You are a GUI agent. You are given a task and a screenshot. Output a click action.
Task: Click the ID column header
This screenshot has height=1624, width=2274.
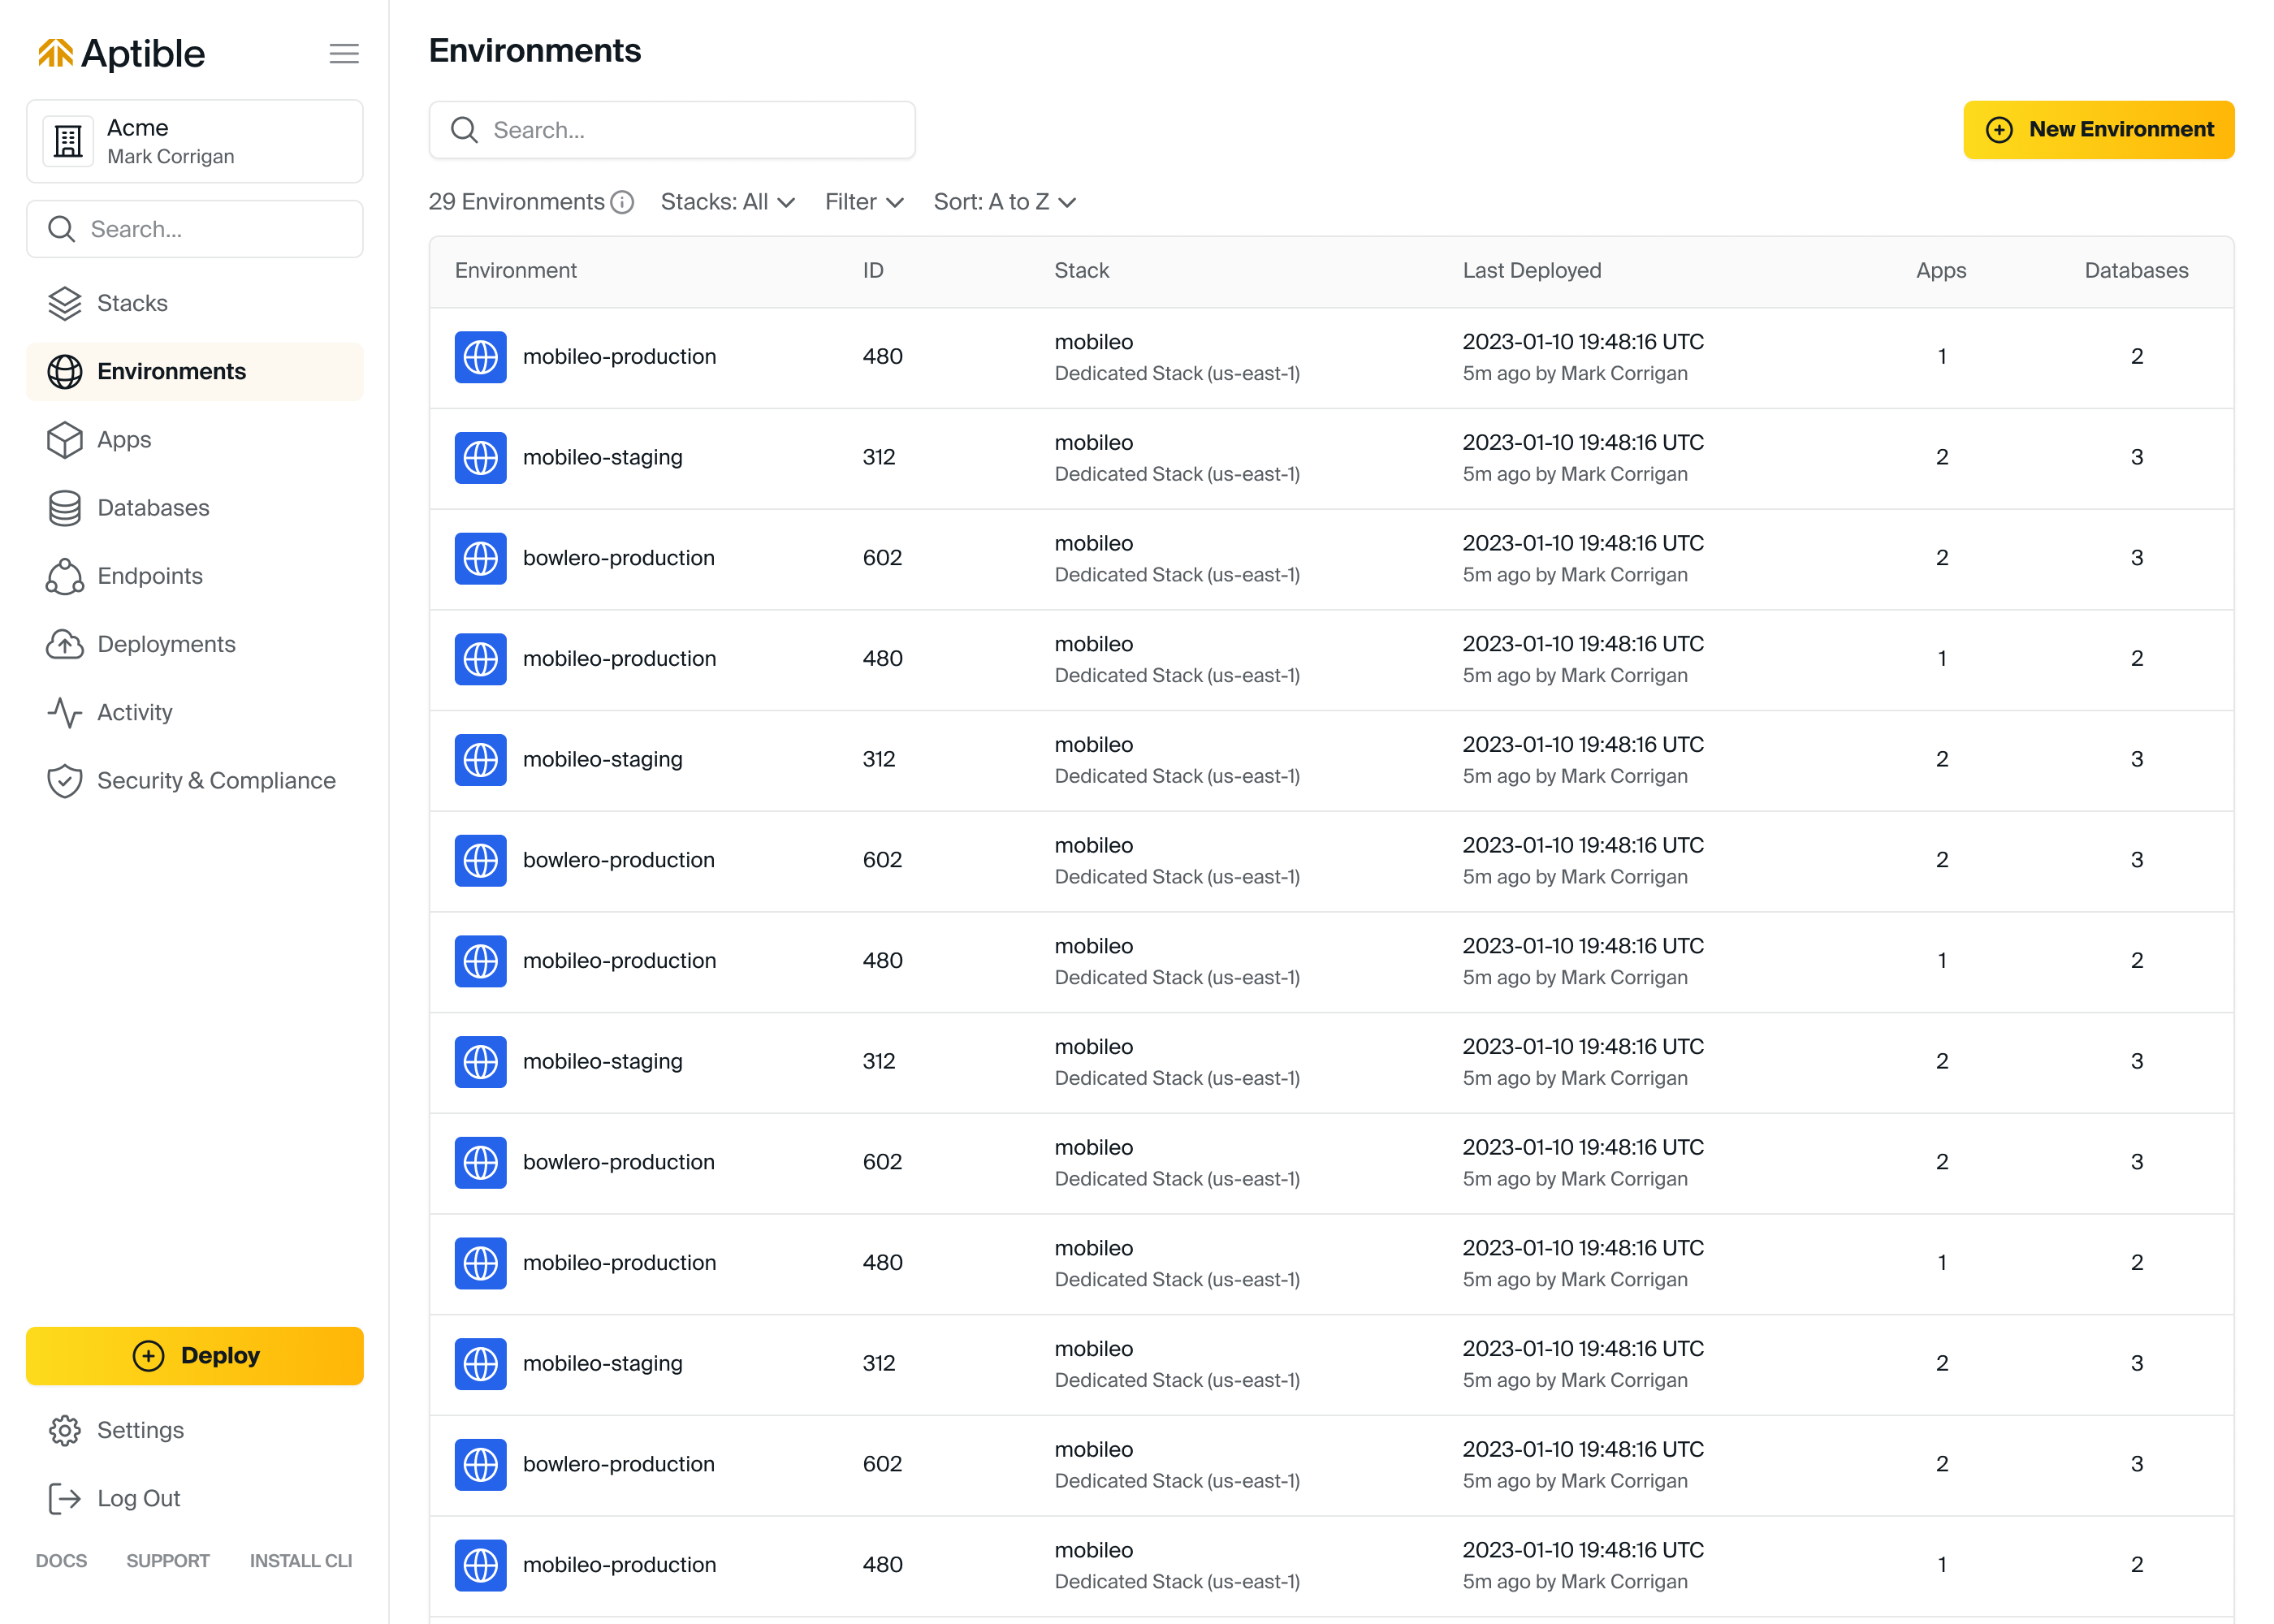pos(874,271)
